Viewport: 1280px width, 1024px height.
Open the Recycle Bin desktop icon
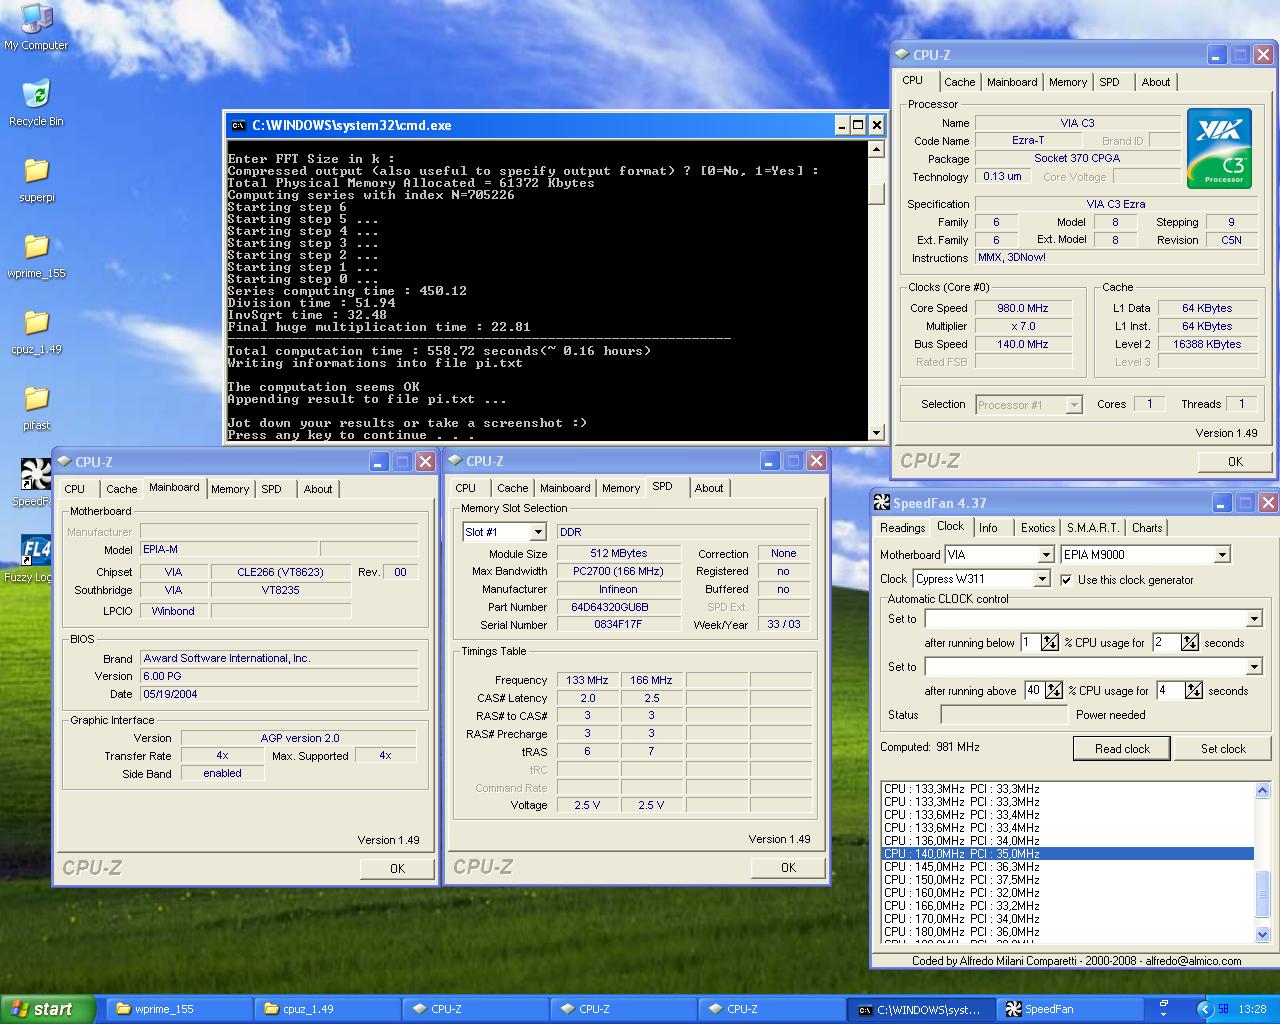(36, 103)
